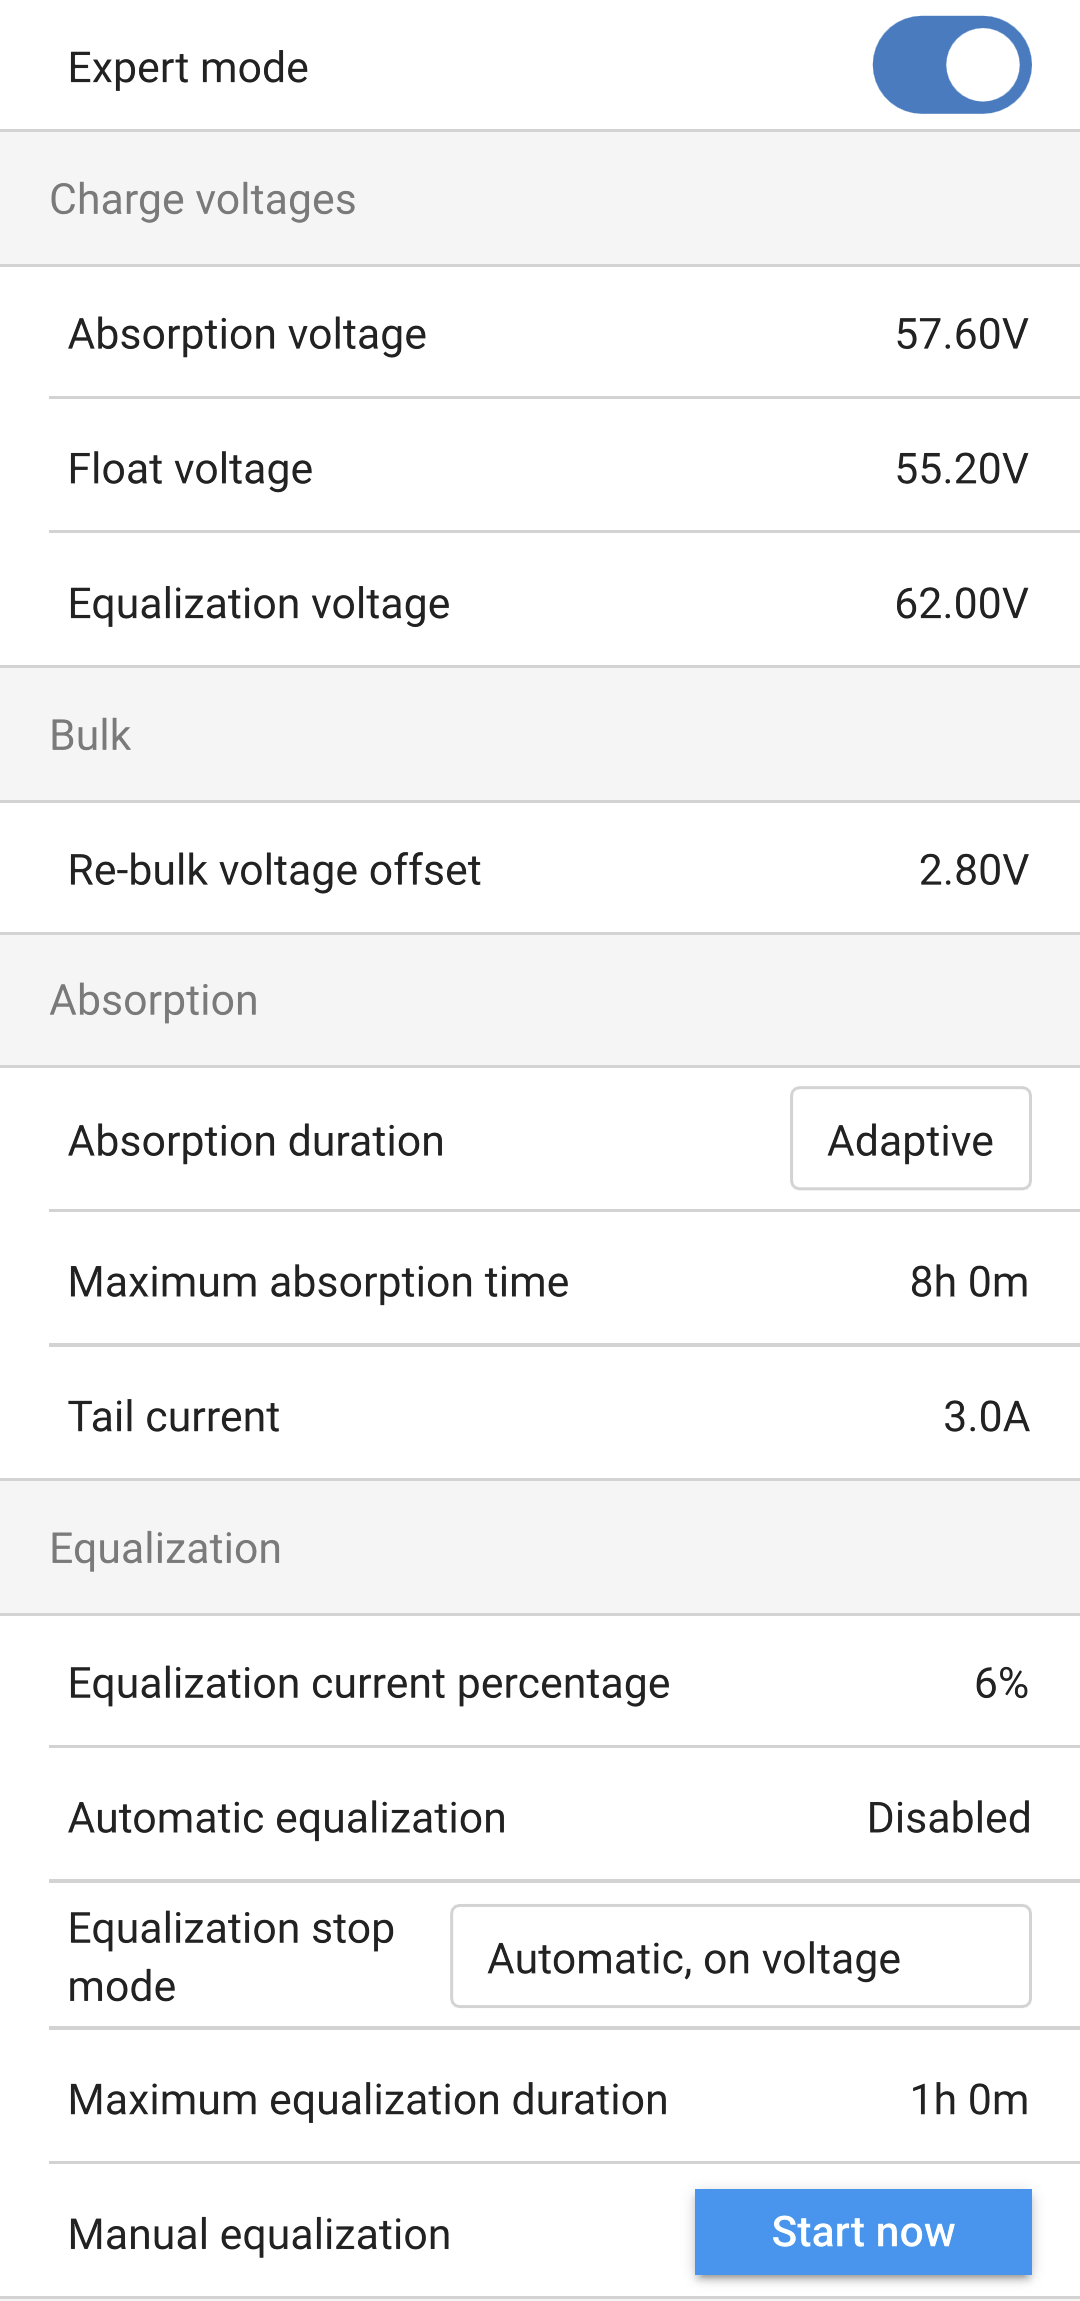
Task: Tap the Tail current row label
Action: point(174,1417)
